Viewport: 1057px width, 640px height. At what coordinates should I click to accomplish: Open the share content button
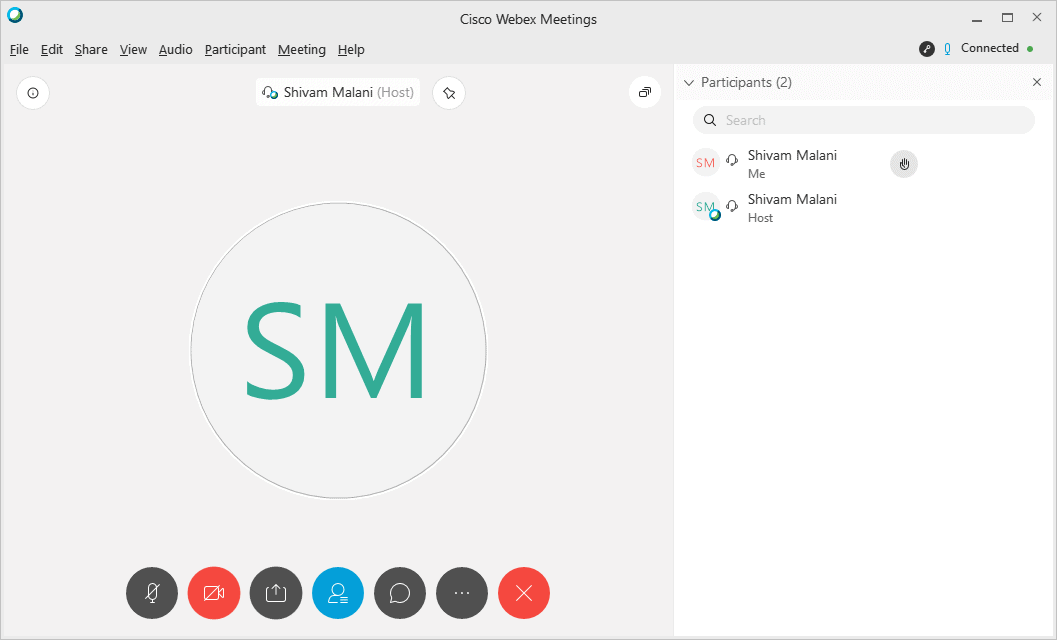[x=276, y=593]
